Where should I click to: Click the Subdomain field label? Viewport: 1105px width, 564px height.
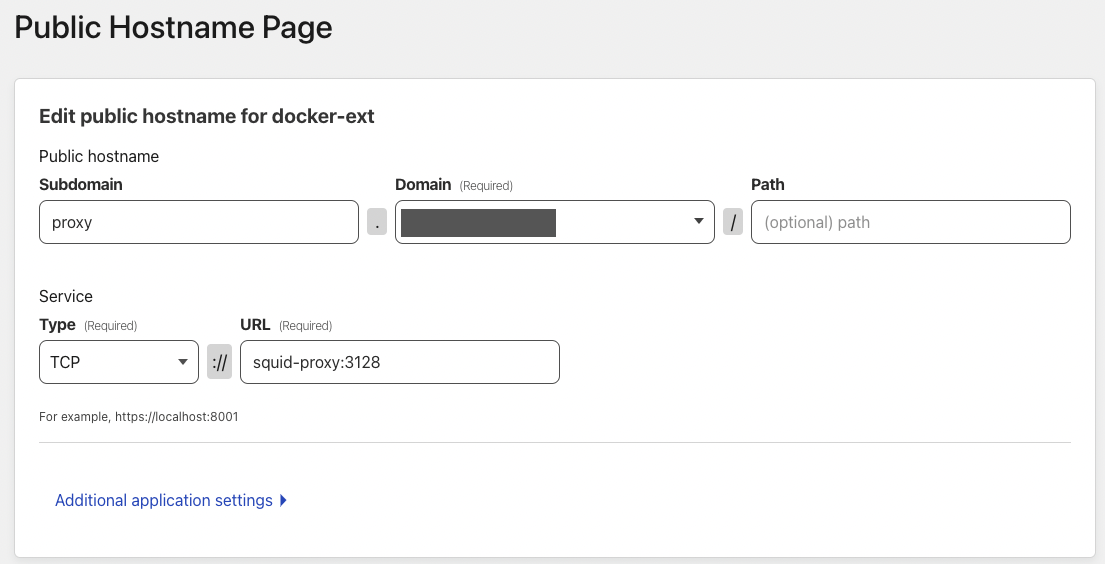click(81, 185)
